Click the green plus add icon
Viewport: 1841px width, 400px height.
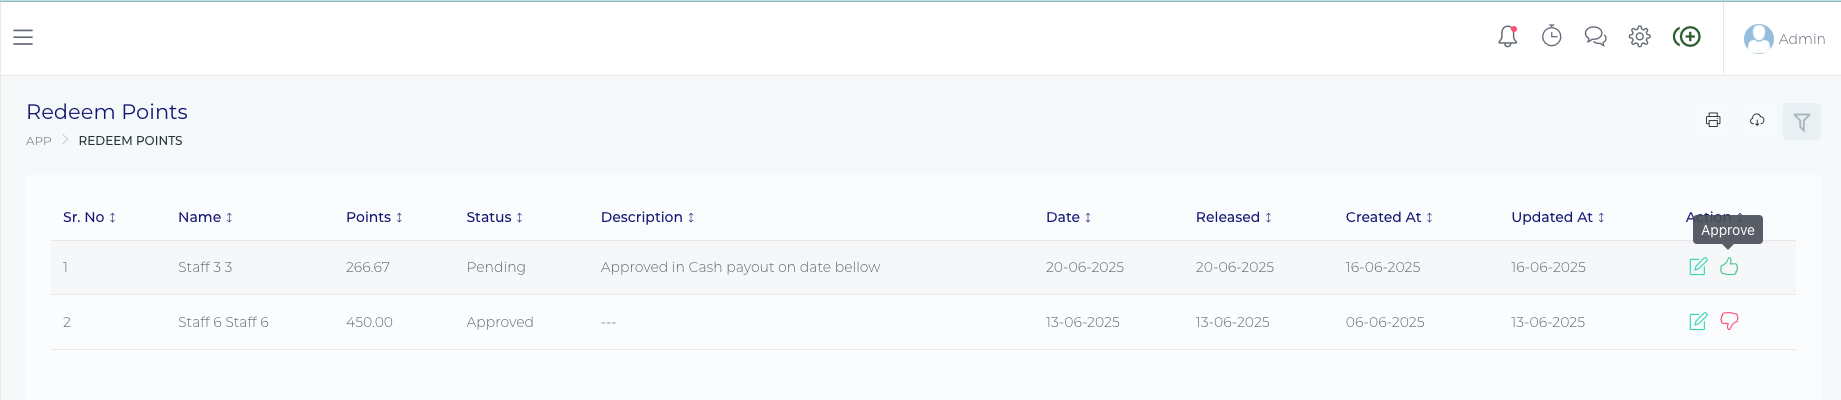tap(1687, 37)
